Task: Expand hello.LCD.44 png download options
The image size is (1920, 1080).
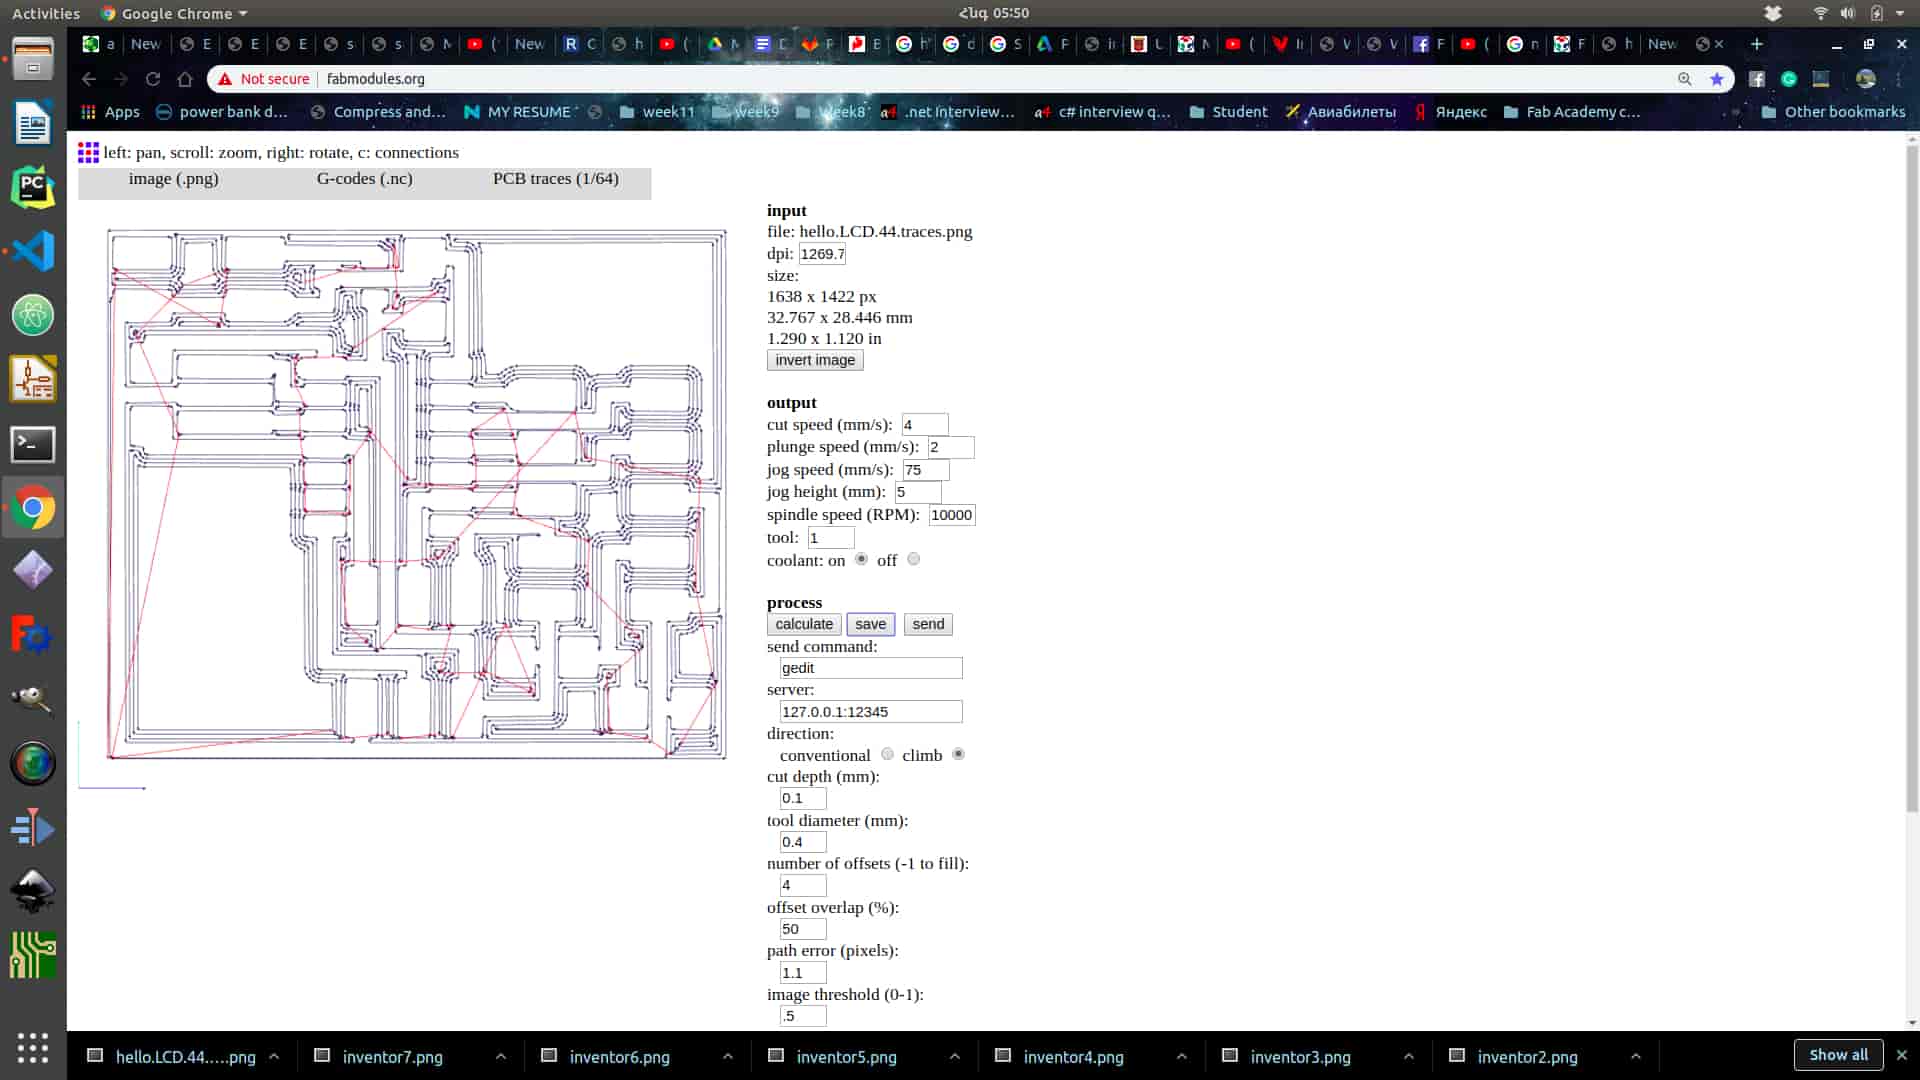Action: (274, 1056)
